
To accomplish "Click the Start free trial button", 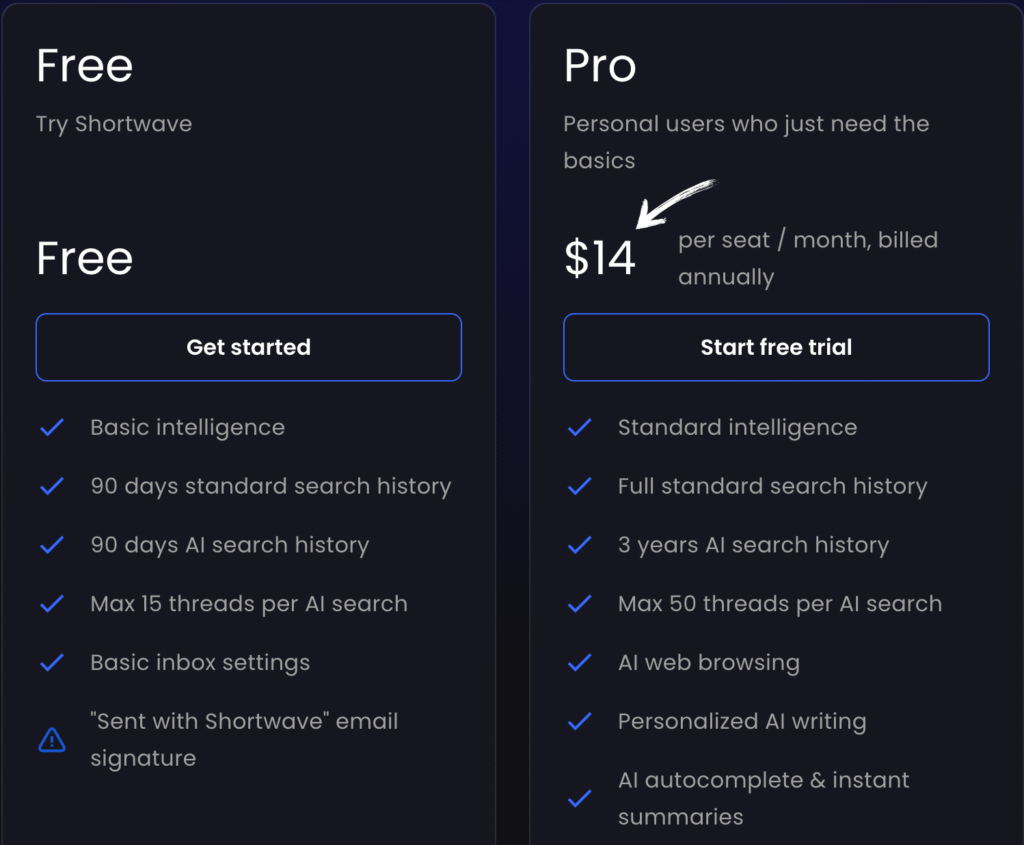I will tap(776, 347).
